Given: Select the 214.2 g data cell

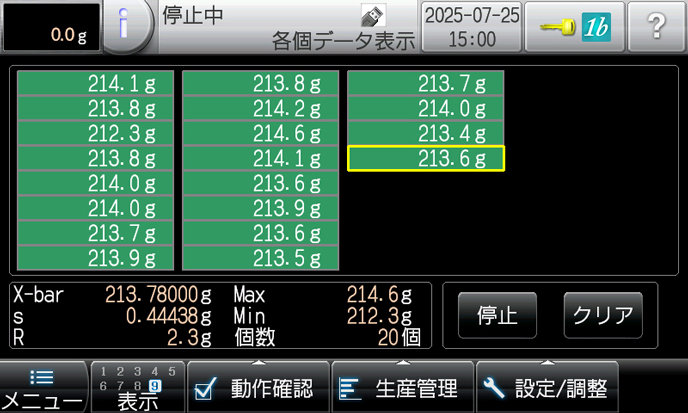Looking at the screenshot, I should (260, 108).
